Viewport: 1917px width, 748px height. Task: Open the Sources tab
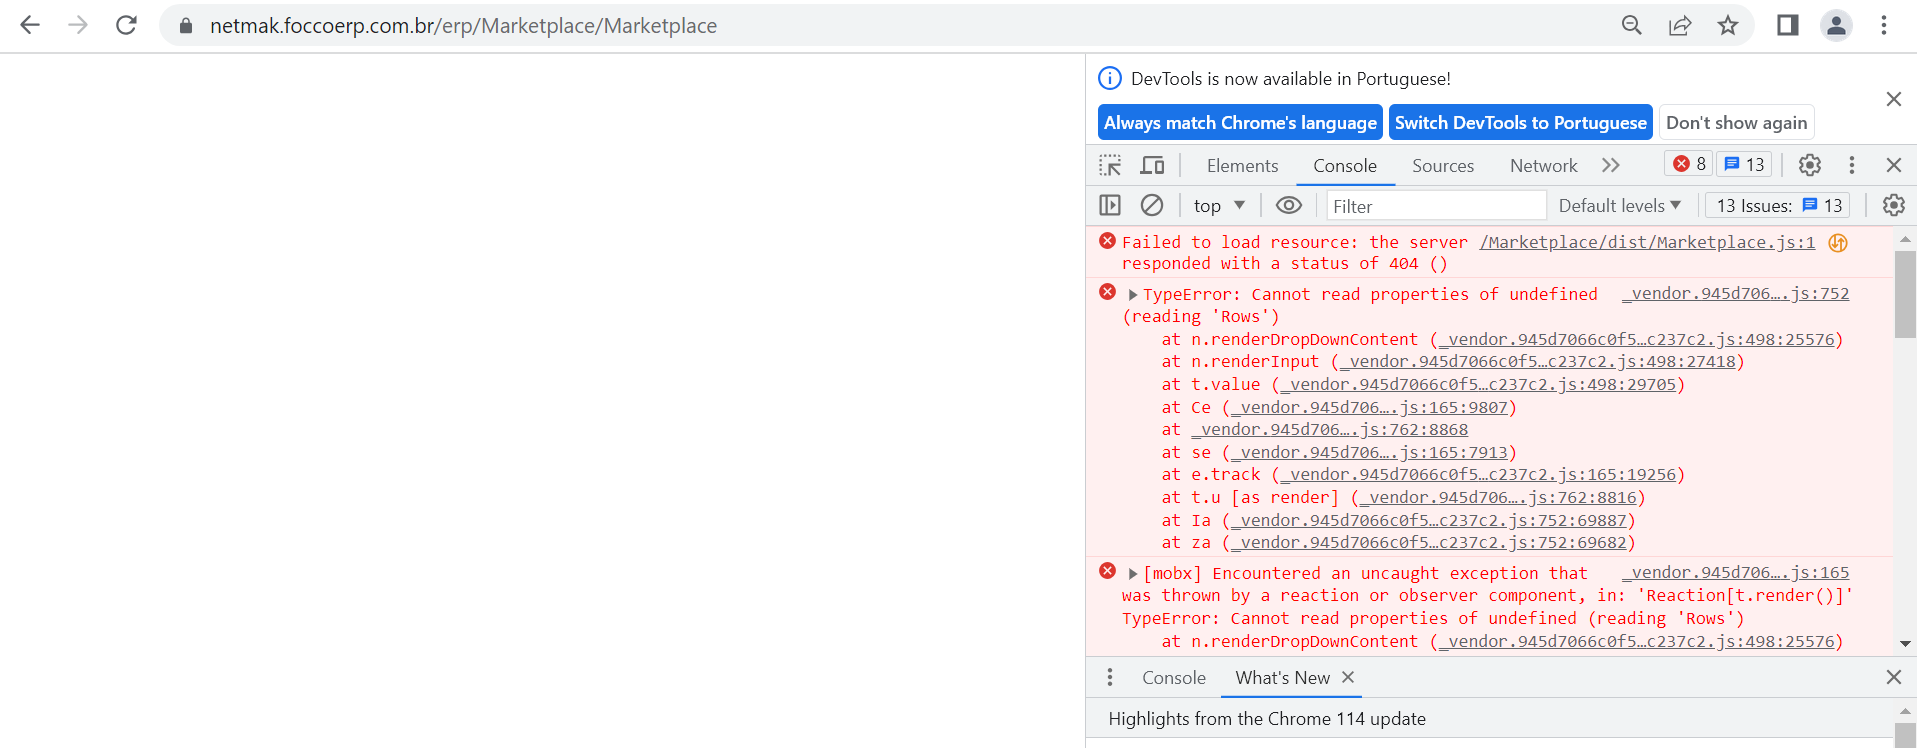click(1443, 166)
